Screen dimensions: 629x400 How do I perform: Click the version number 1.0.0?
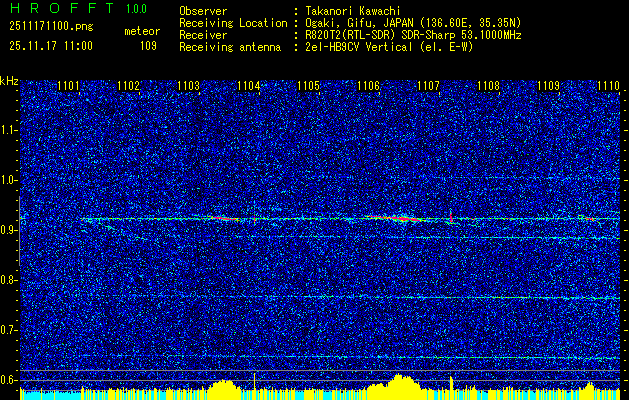point(136,9)
